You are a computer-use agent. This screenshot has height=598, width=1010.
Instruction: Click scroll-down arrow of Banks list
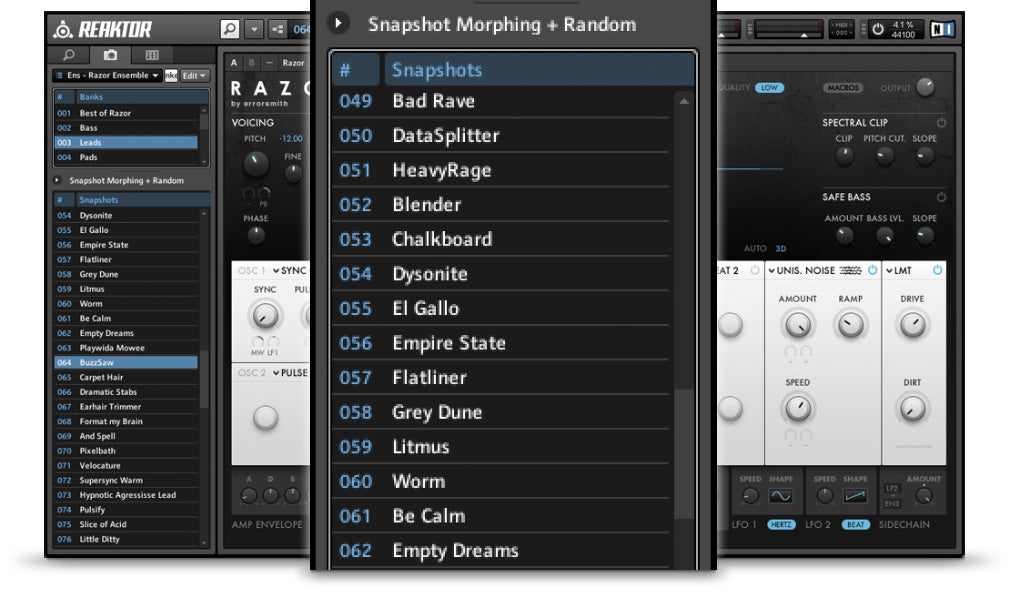204,162
